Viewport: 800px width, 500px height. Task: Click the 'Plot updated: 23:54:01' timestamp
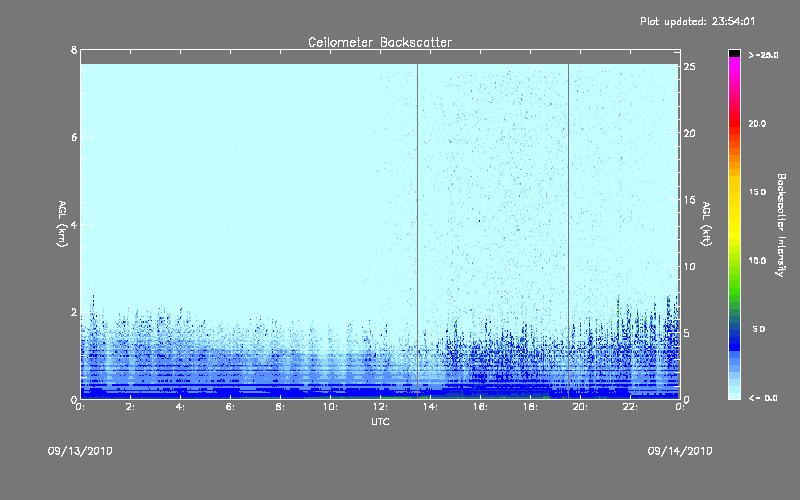[697, 21]
